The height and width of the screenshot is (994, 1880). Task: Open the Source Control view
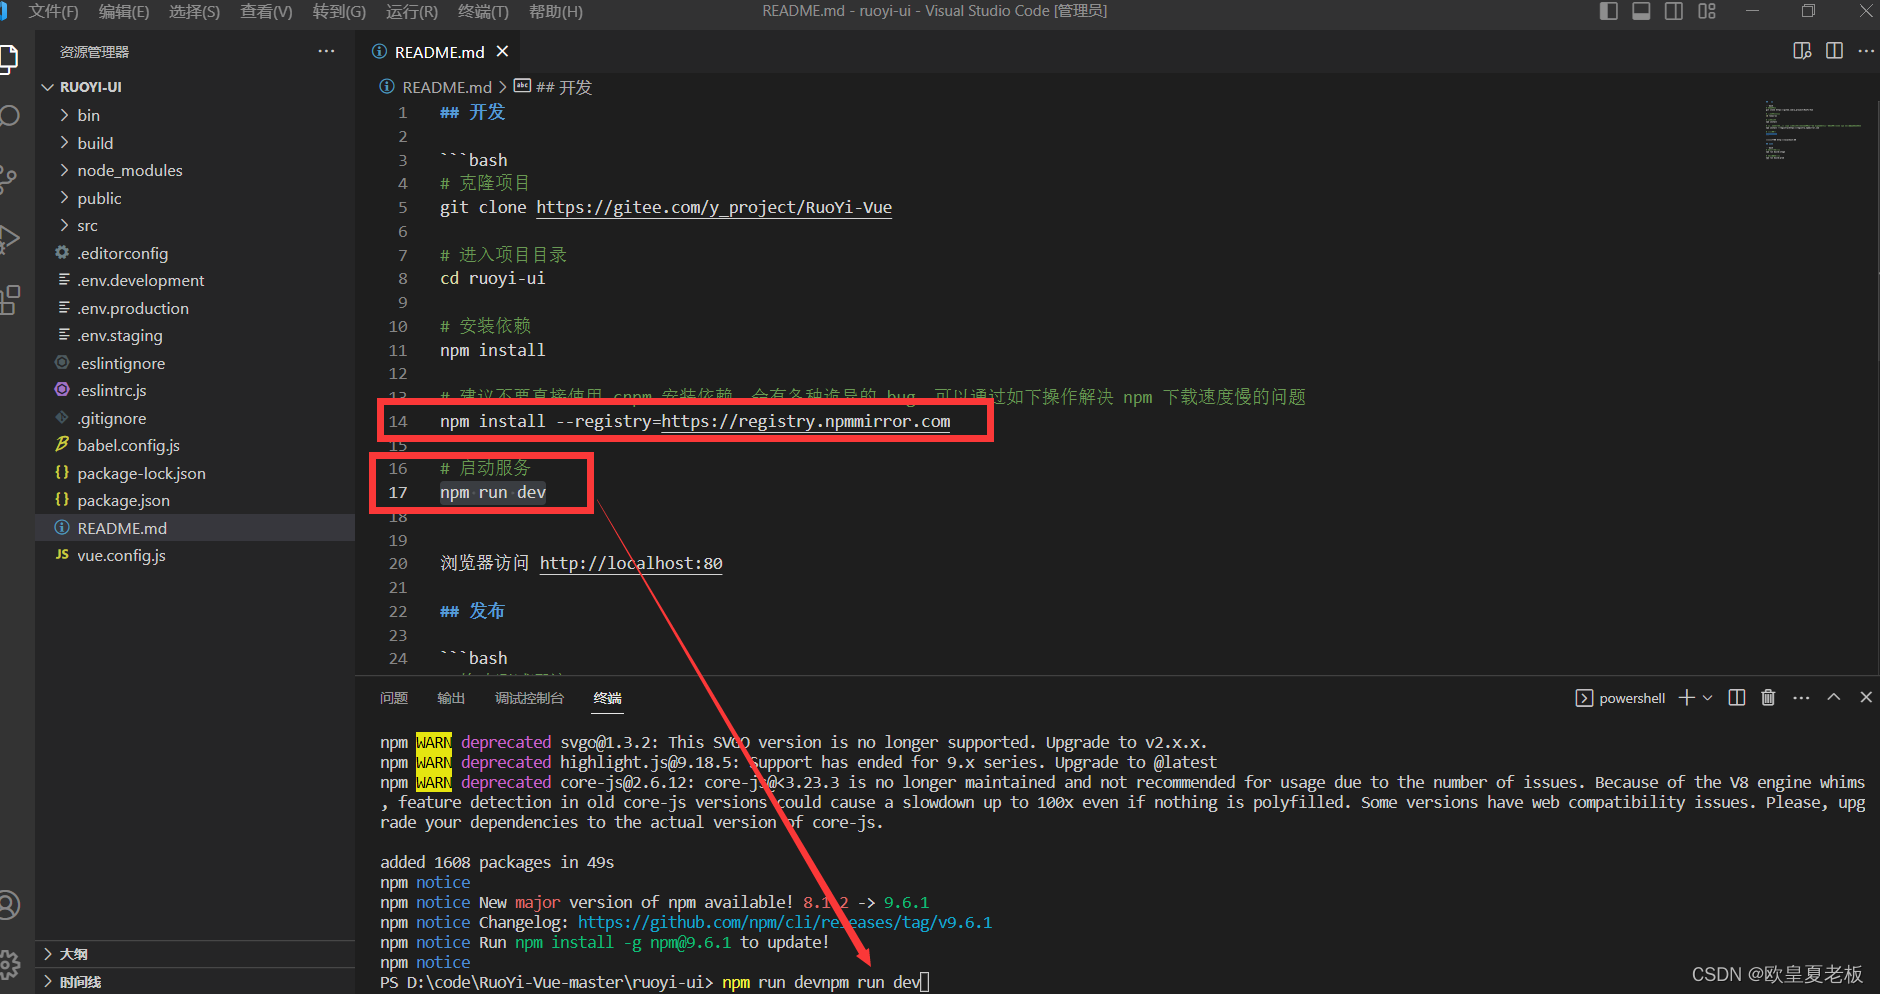[8, 179]
